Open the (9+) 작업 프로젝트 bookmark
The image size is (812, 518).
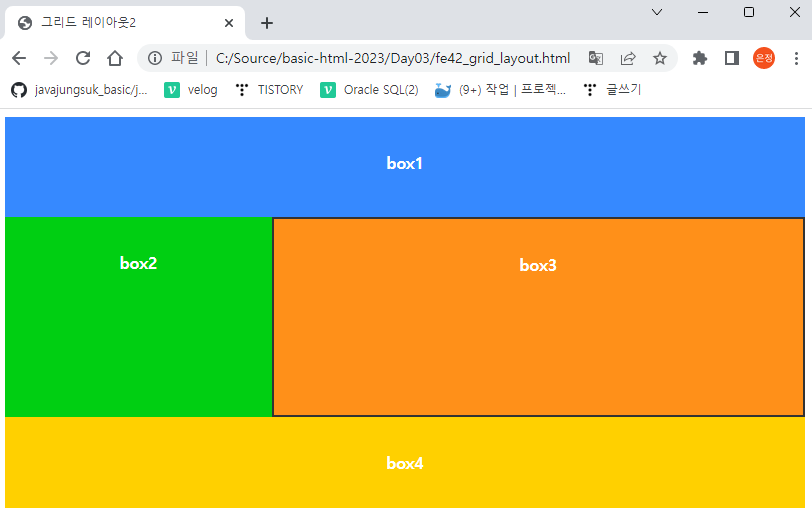[500, 90]
